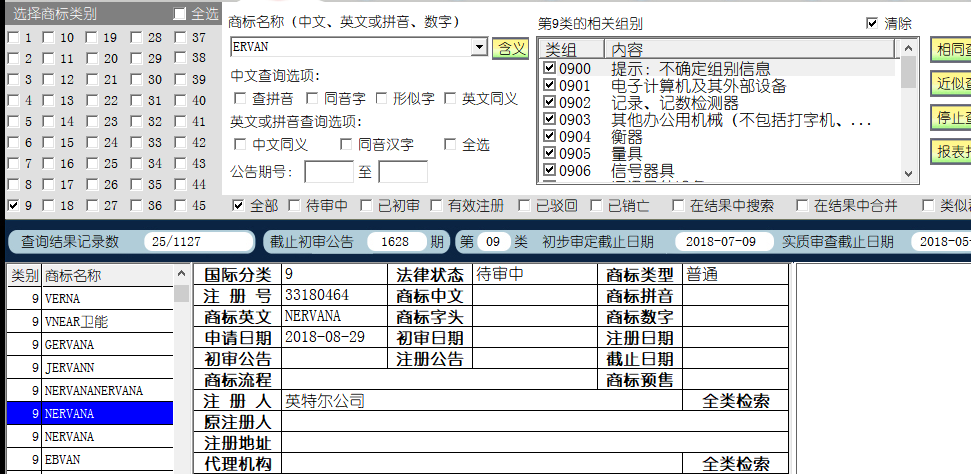
Task: Enable the 查拼音 option
Action: click(x=240, y=99)
